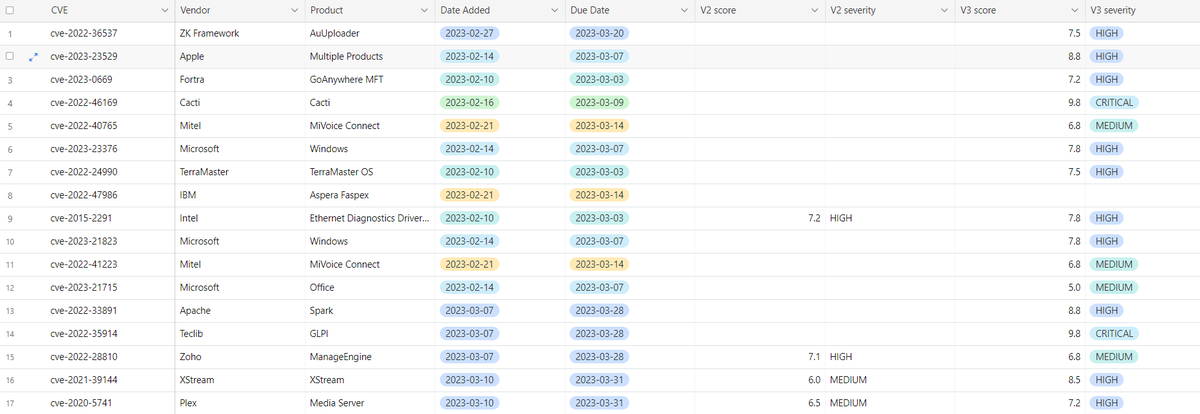
Task: Select the Aspera Faspex product cell
Action: coord(370,194)
